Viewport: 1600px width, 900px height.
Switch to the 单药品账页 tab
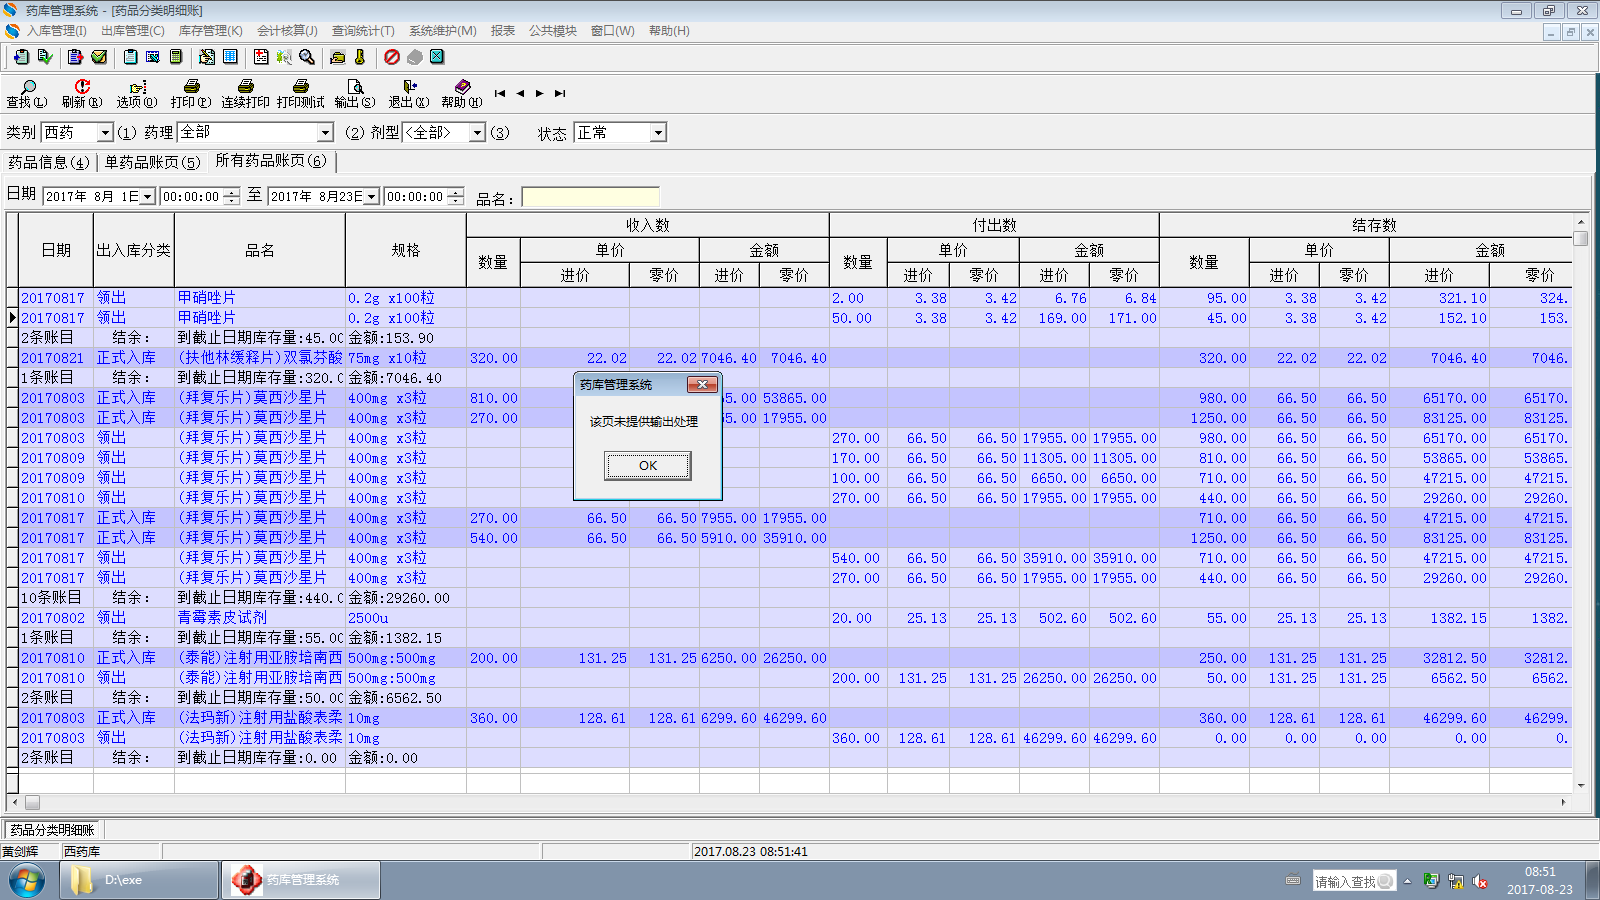[x=152, y=162]
